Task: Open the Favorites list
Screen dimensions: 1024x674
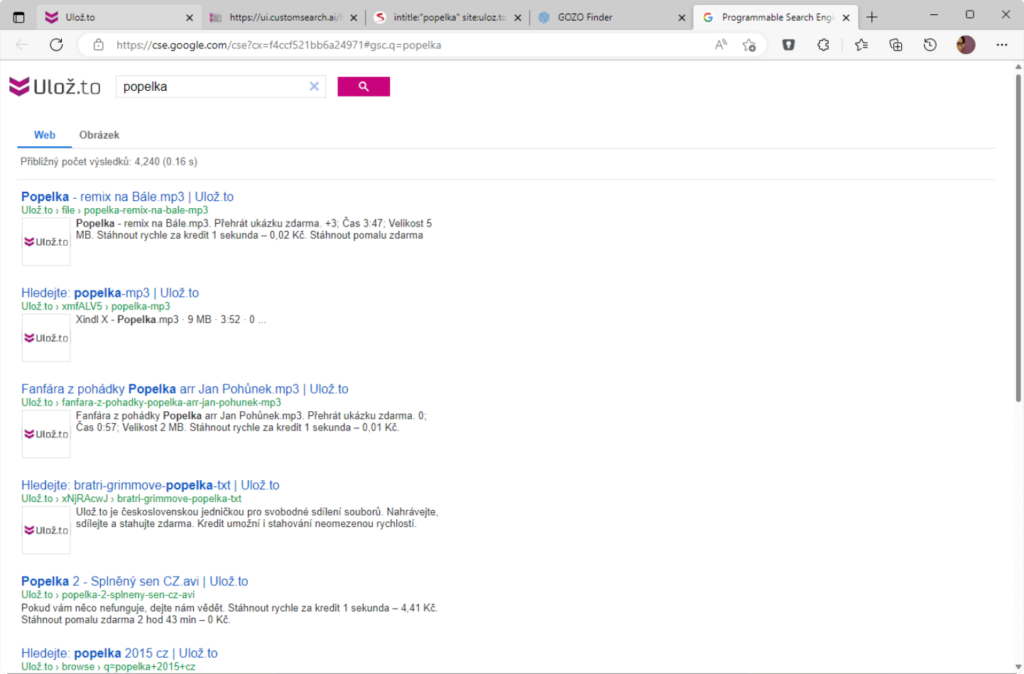Action: click(x=861, y=44)
